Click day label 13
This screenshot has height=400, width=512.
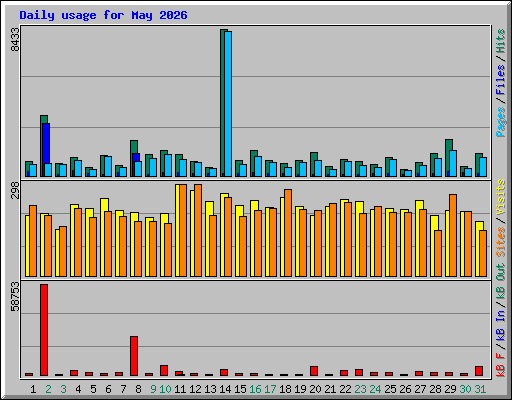coord(210,389)
